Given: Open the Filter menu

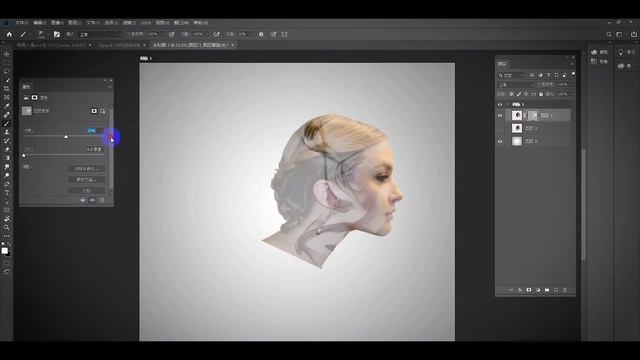Looking at the screenshot, I should pyautogui.click(x=129, y=23).
